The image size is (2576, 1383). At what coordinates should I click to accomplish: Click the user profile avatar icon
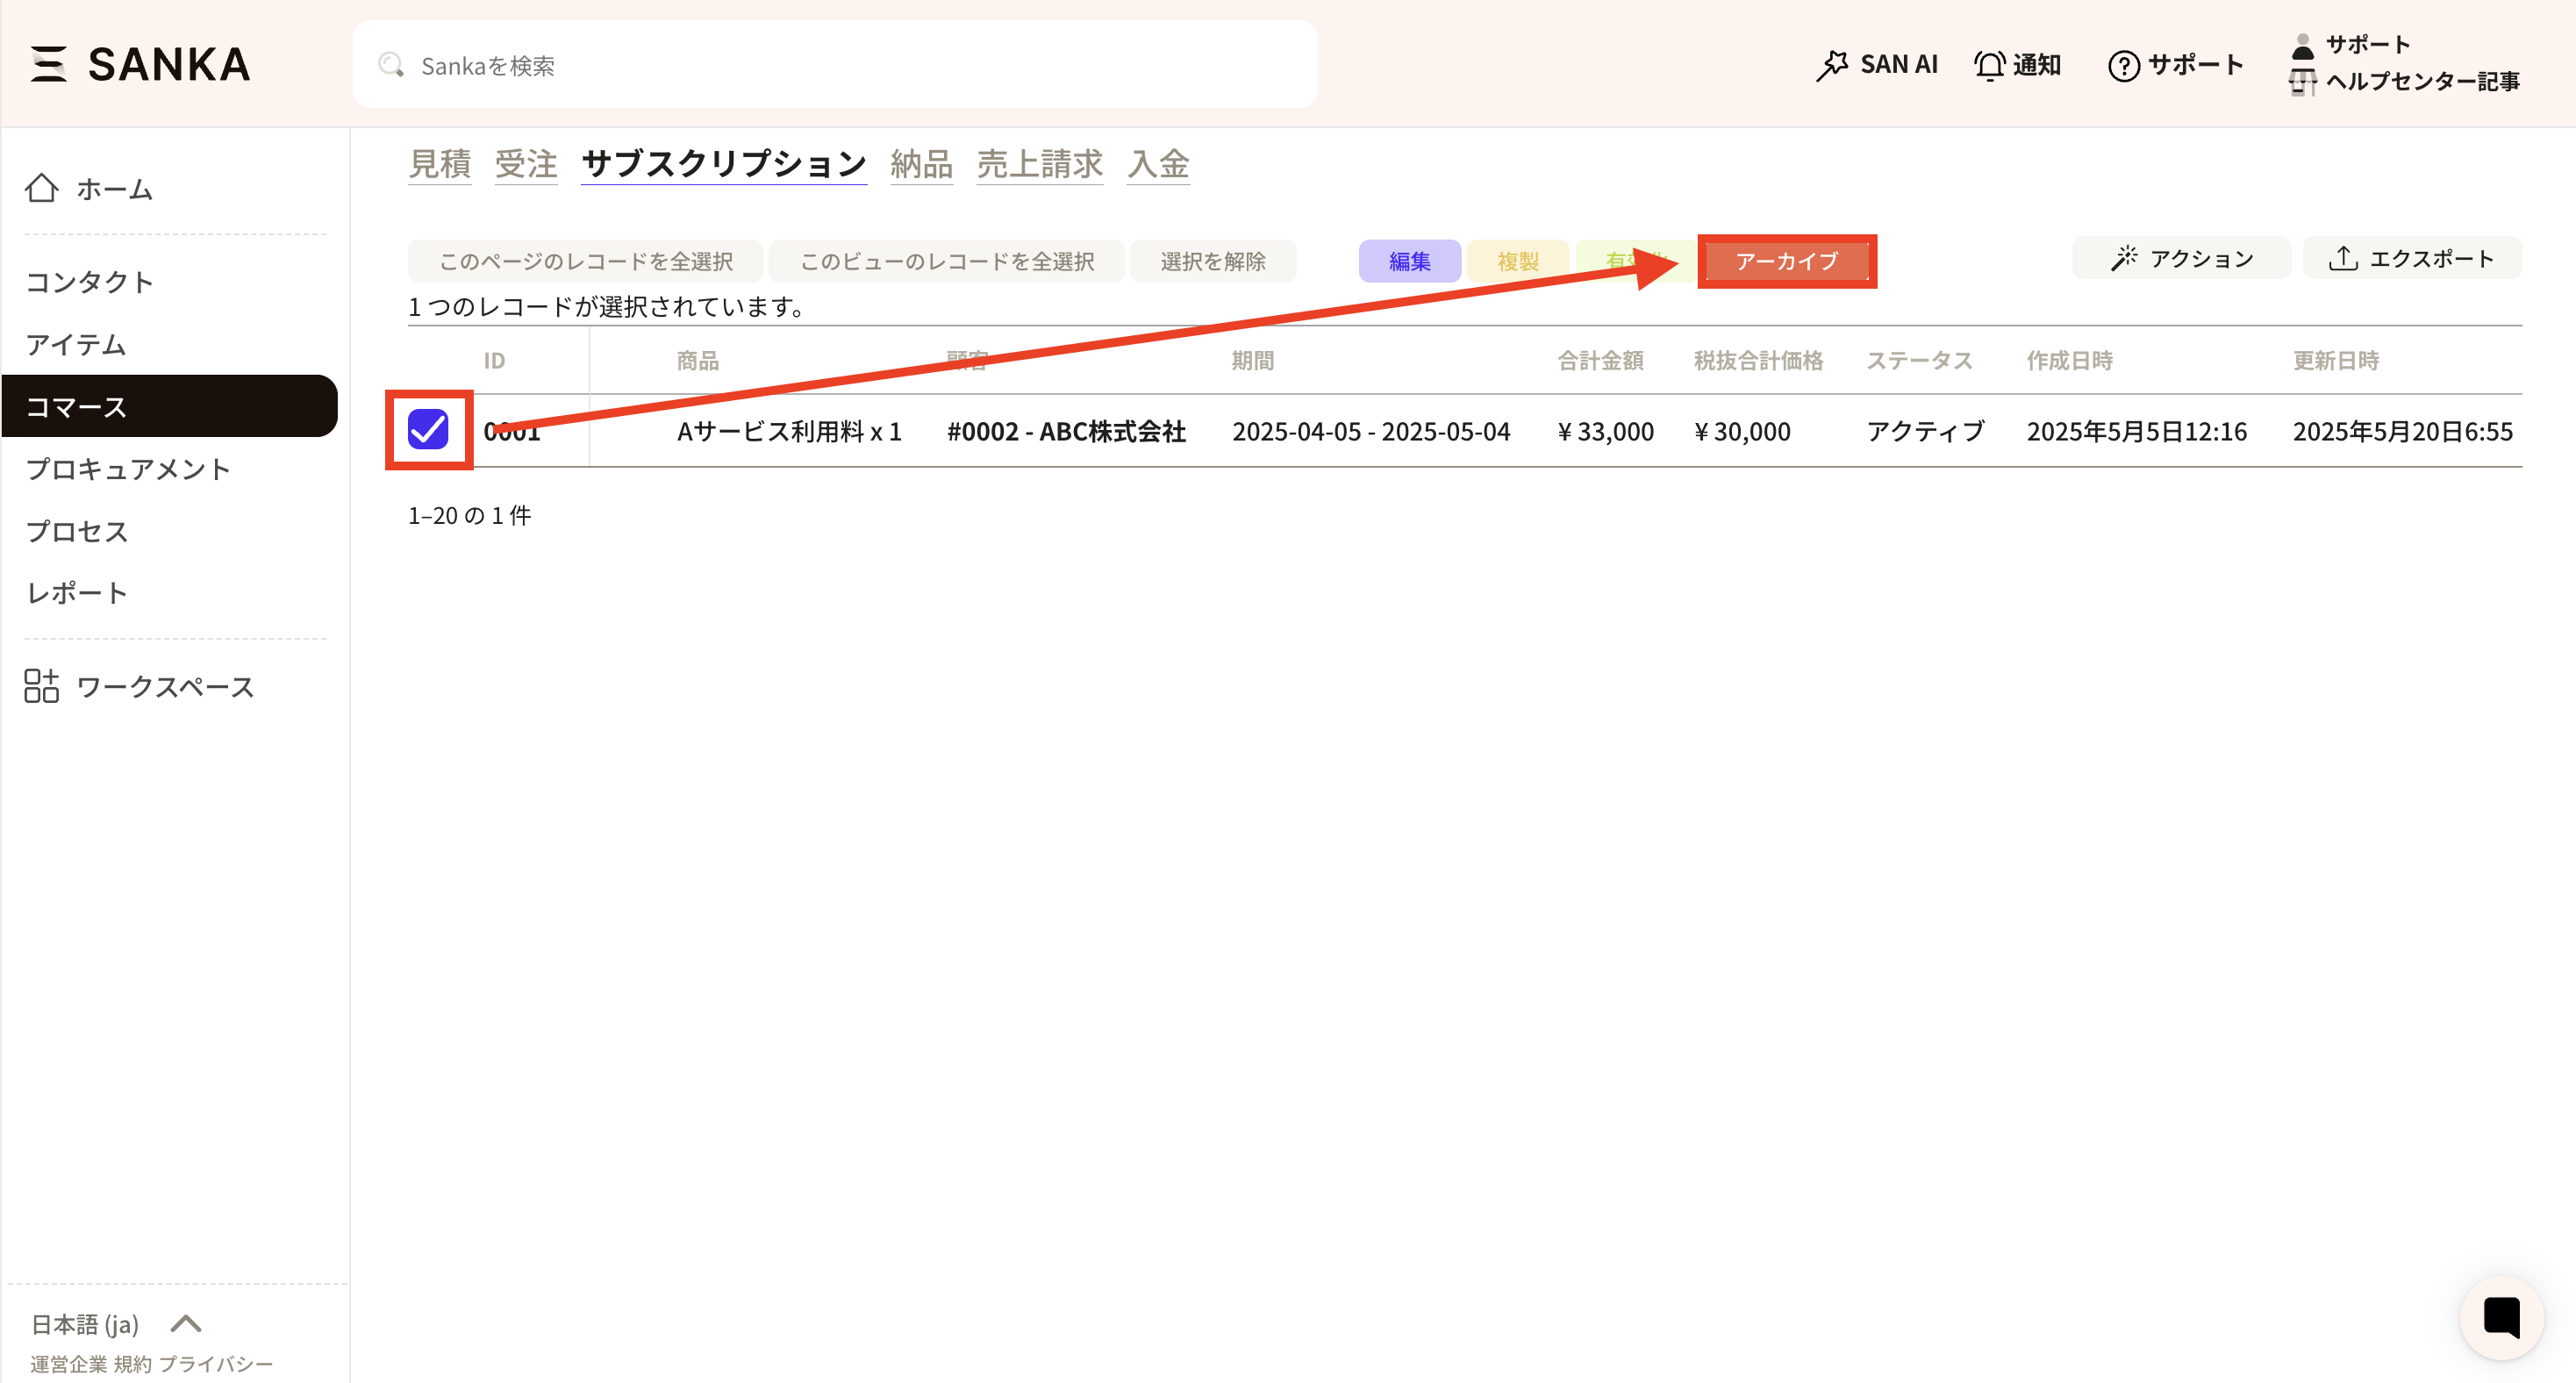[x=2302, y=46]
